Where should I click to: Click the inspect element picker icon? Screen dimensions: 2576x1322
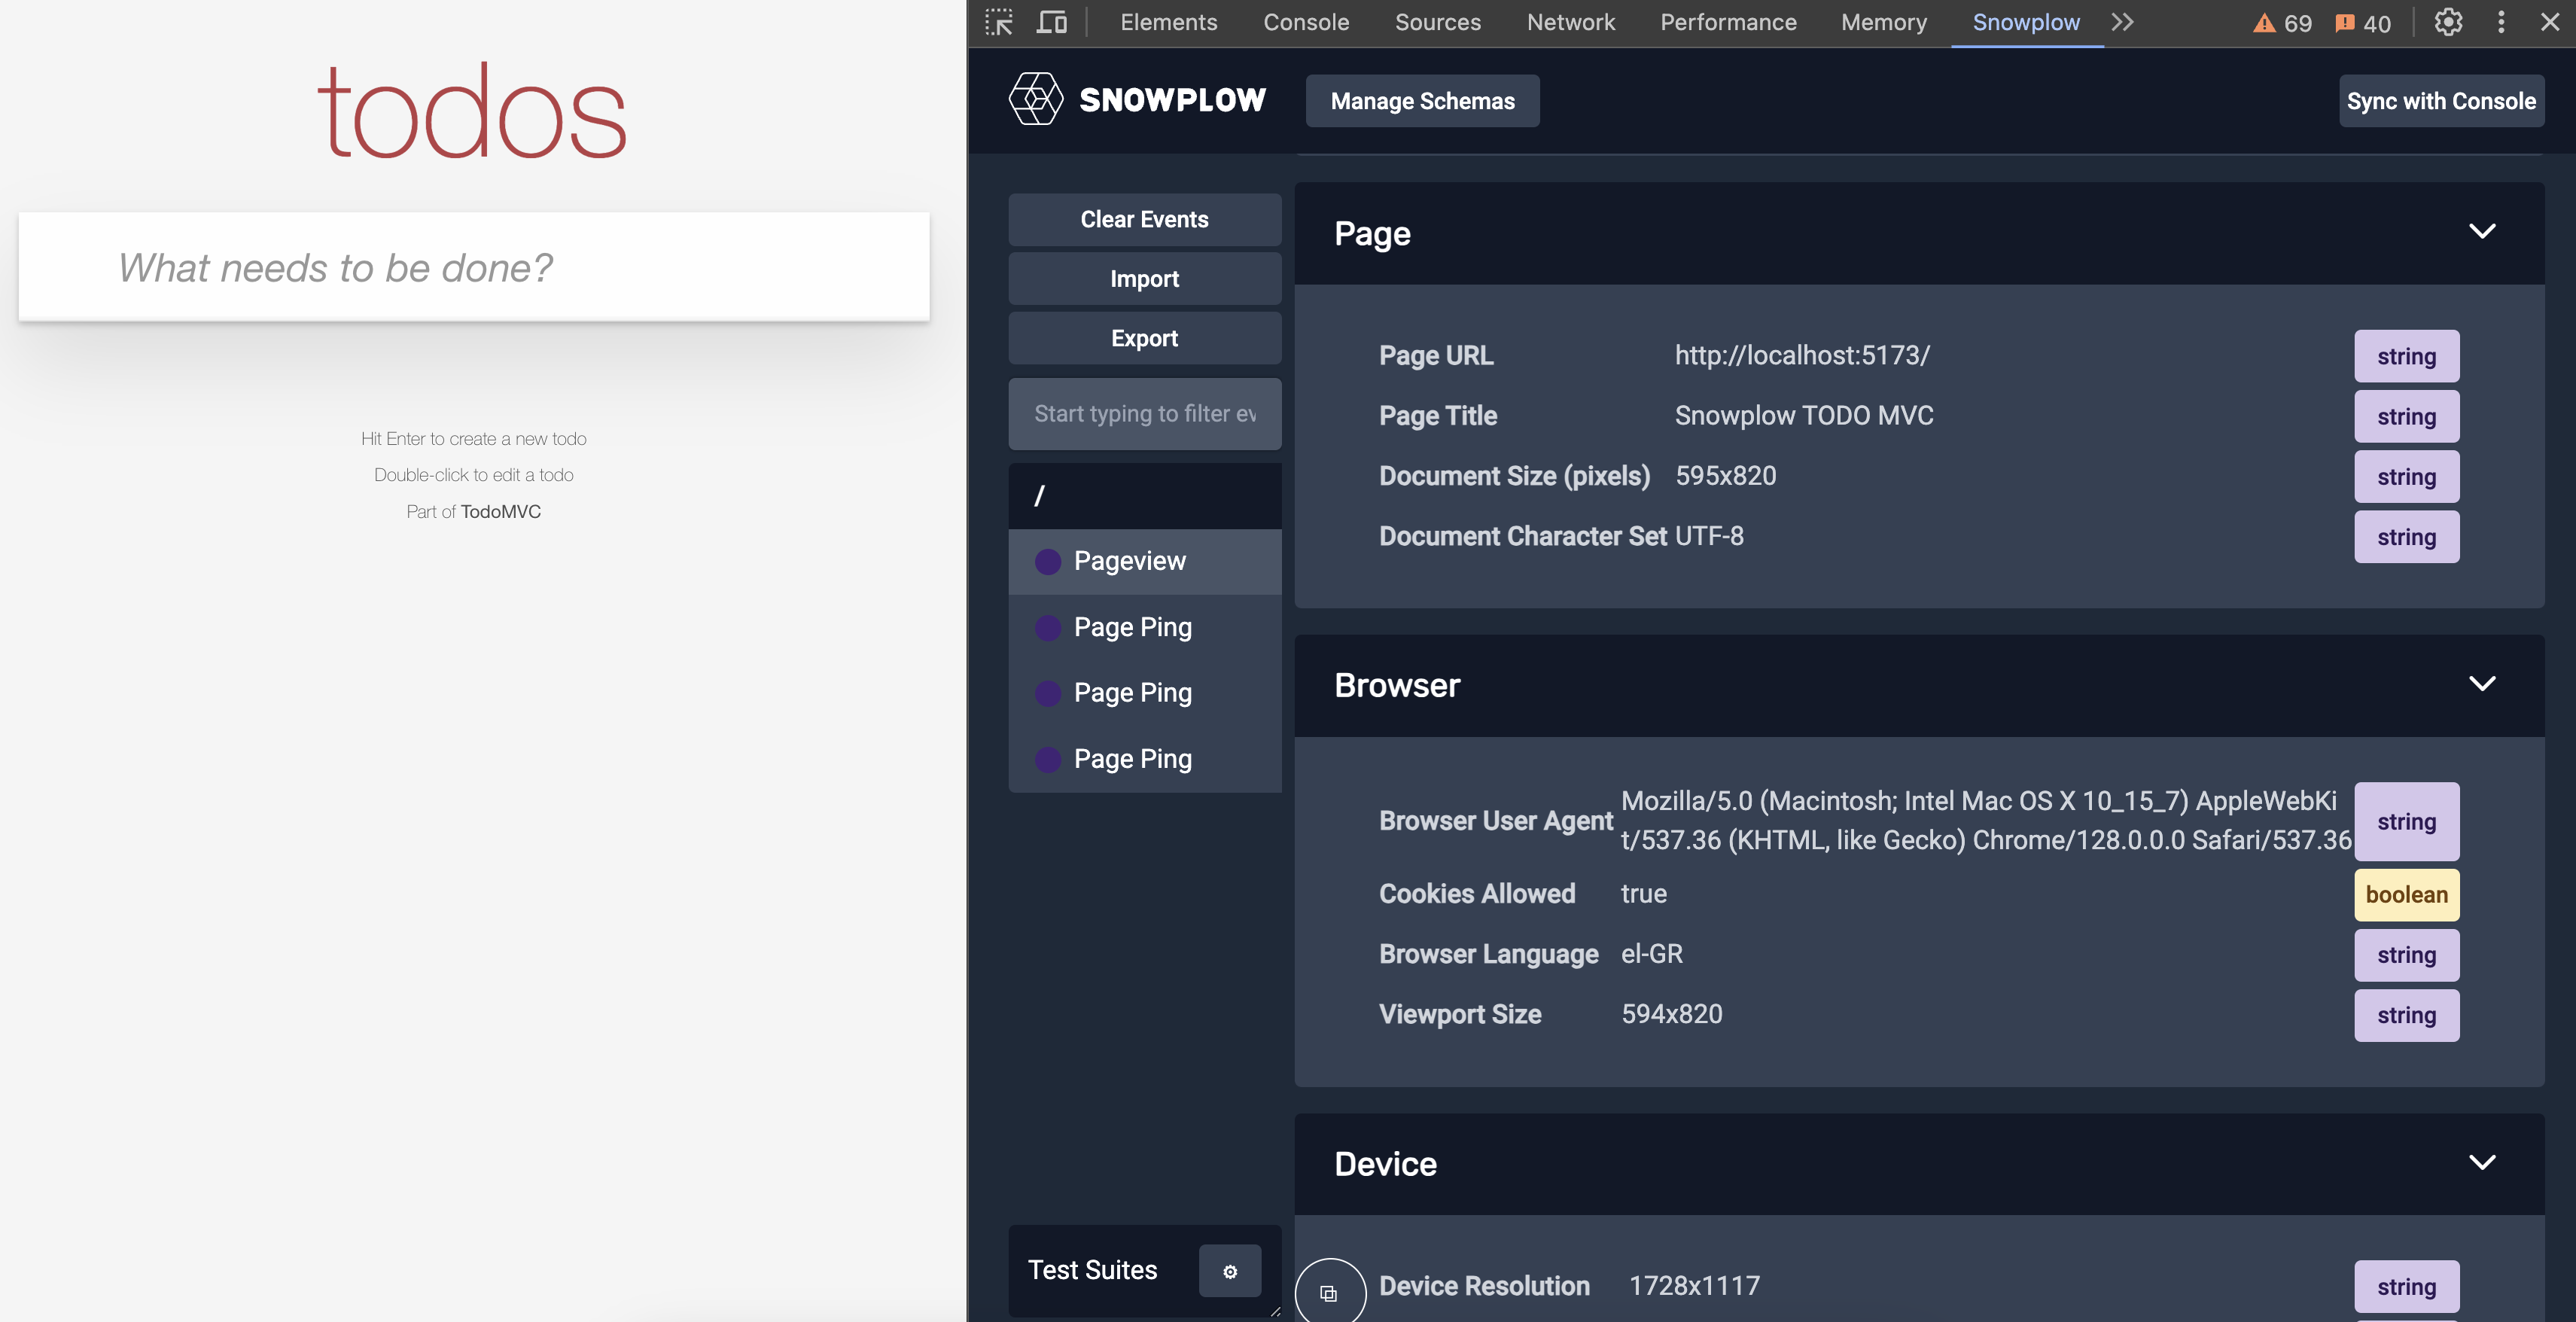coord(999,22)
